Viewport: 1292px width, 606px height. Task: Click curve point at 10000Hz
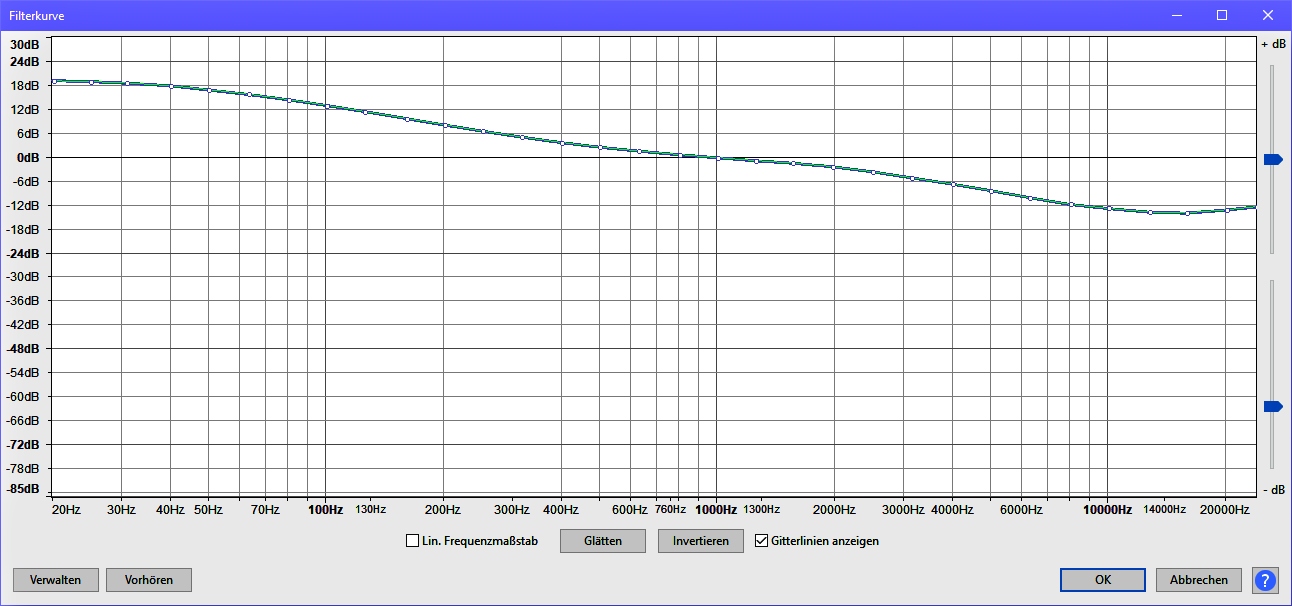tap(1109, 208)
